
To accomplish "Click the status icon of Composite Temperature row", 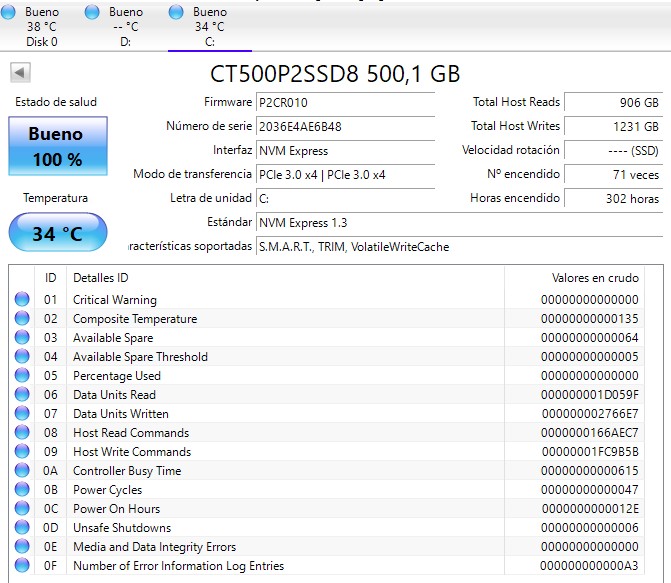I will point(22,318).
